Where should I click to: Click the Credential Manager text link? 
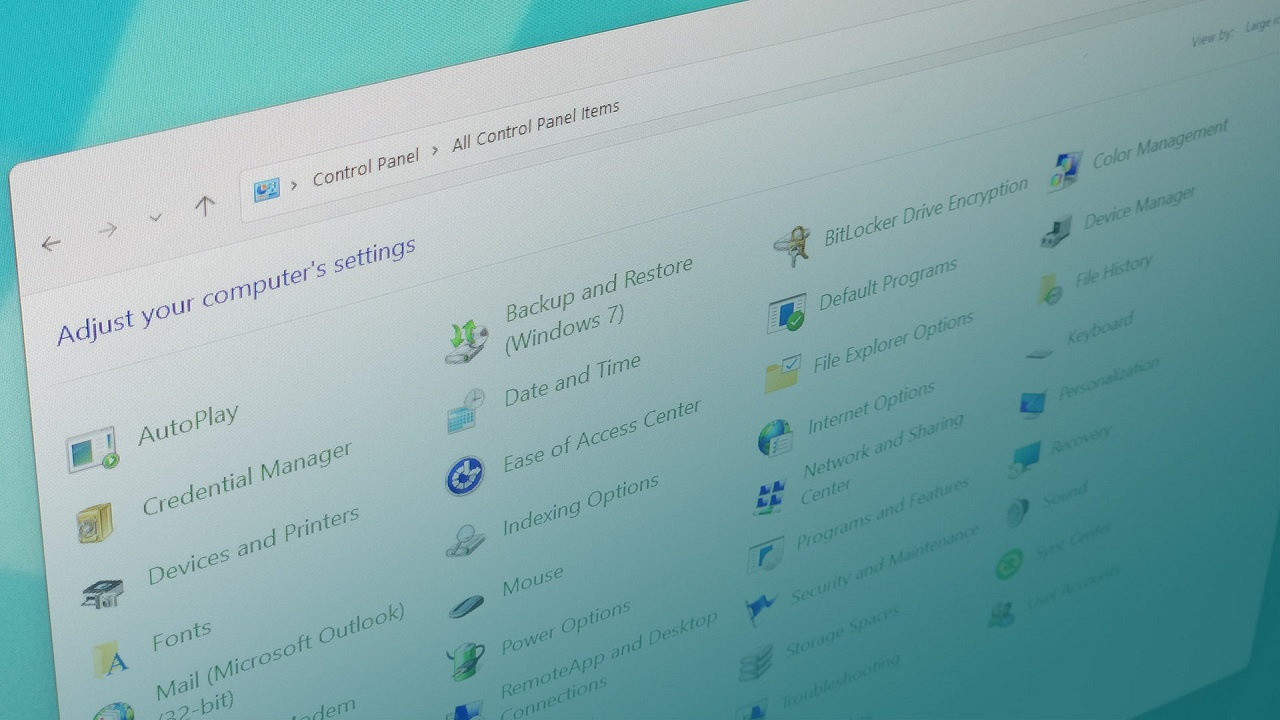[x=248, y=478]
